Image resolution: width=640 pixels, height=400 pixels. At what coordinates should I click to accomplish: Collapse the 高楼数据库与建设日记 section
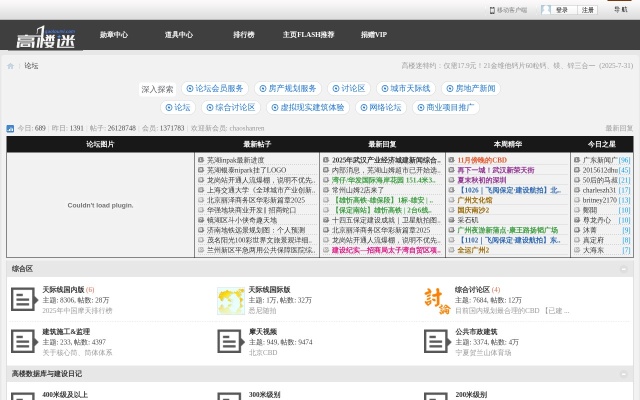pos(624,374)
